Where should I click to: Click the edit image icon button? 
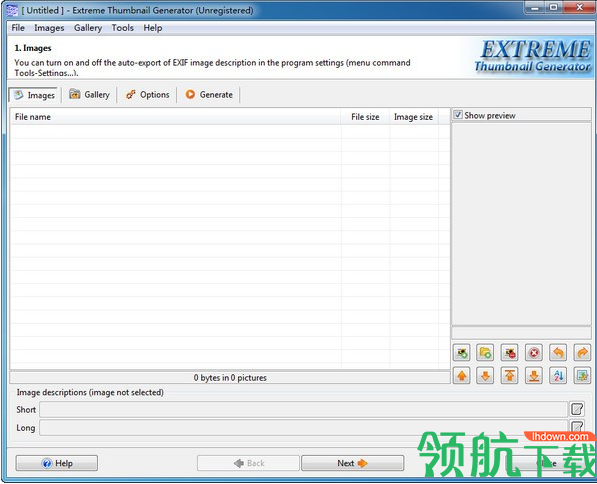pos(582,376)
